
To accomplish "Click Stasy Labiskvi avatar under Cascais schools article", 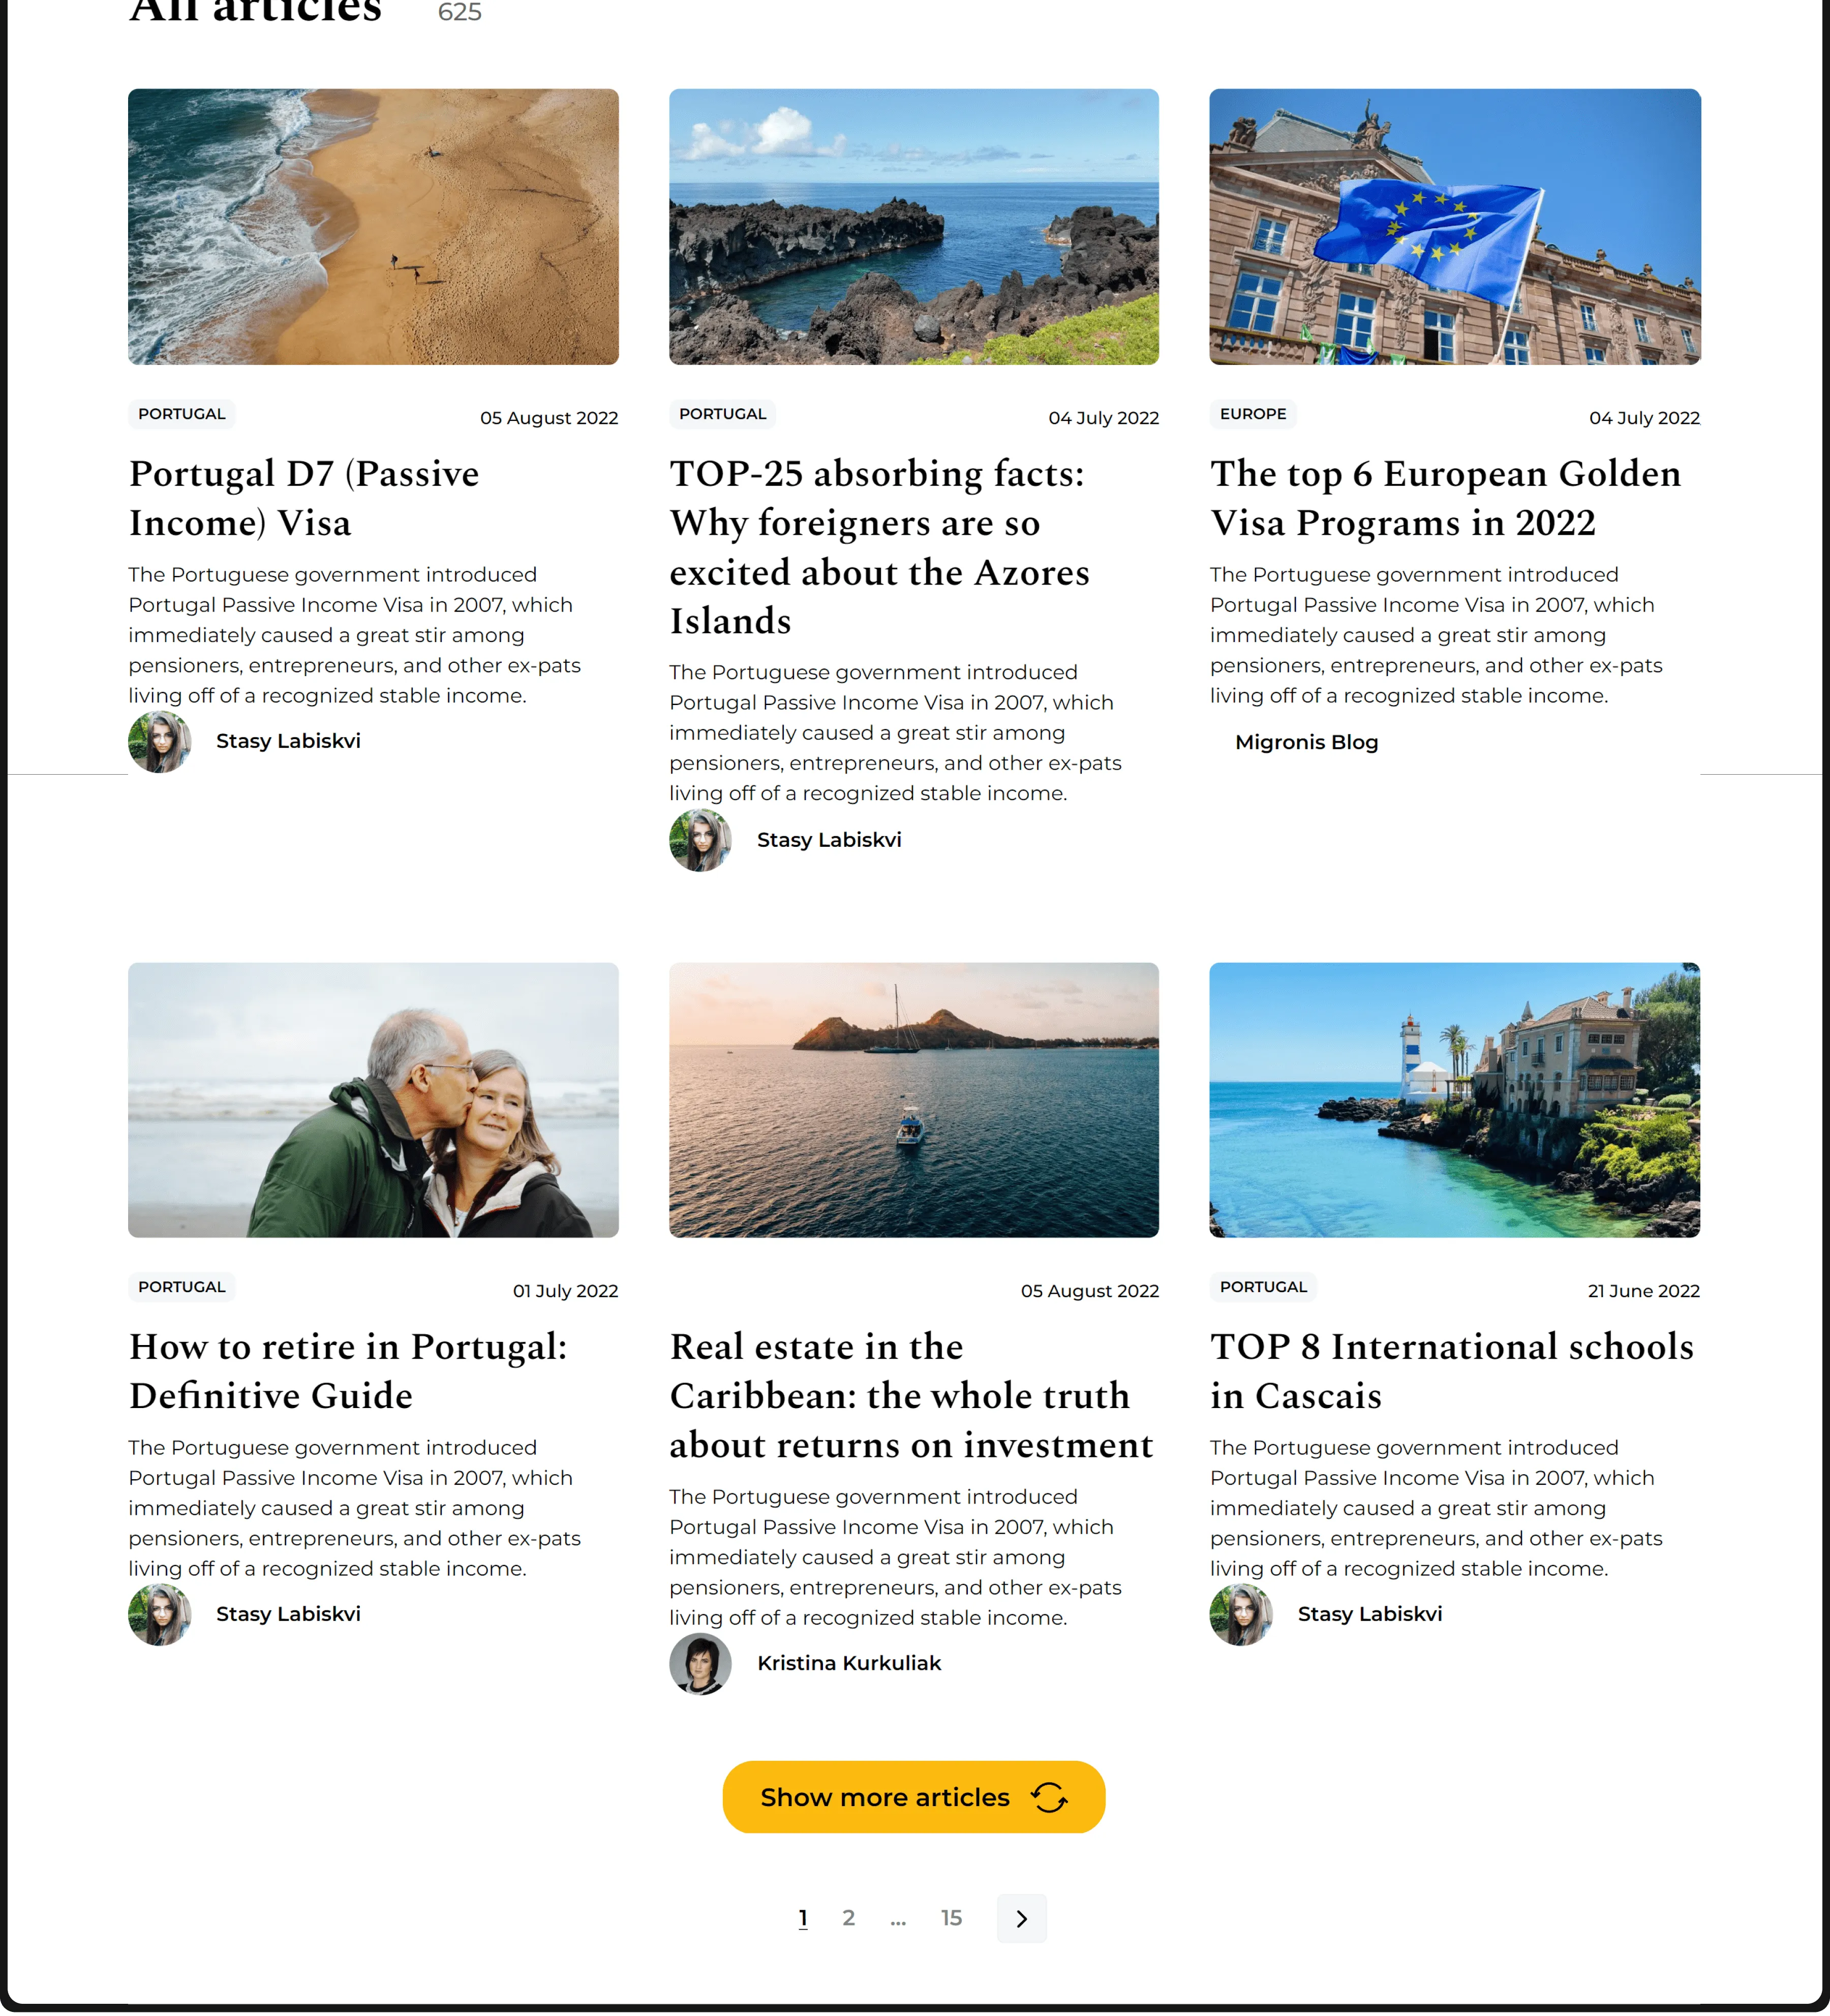I will point(1241,1615).
